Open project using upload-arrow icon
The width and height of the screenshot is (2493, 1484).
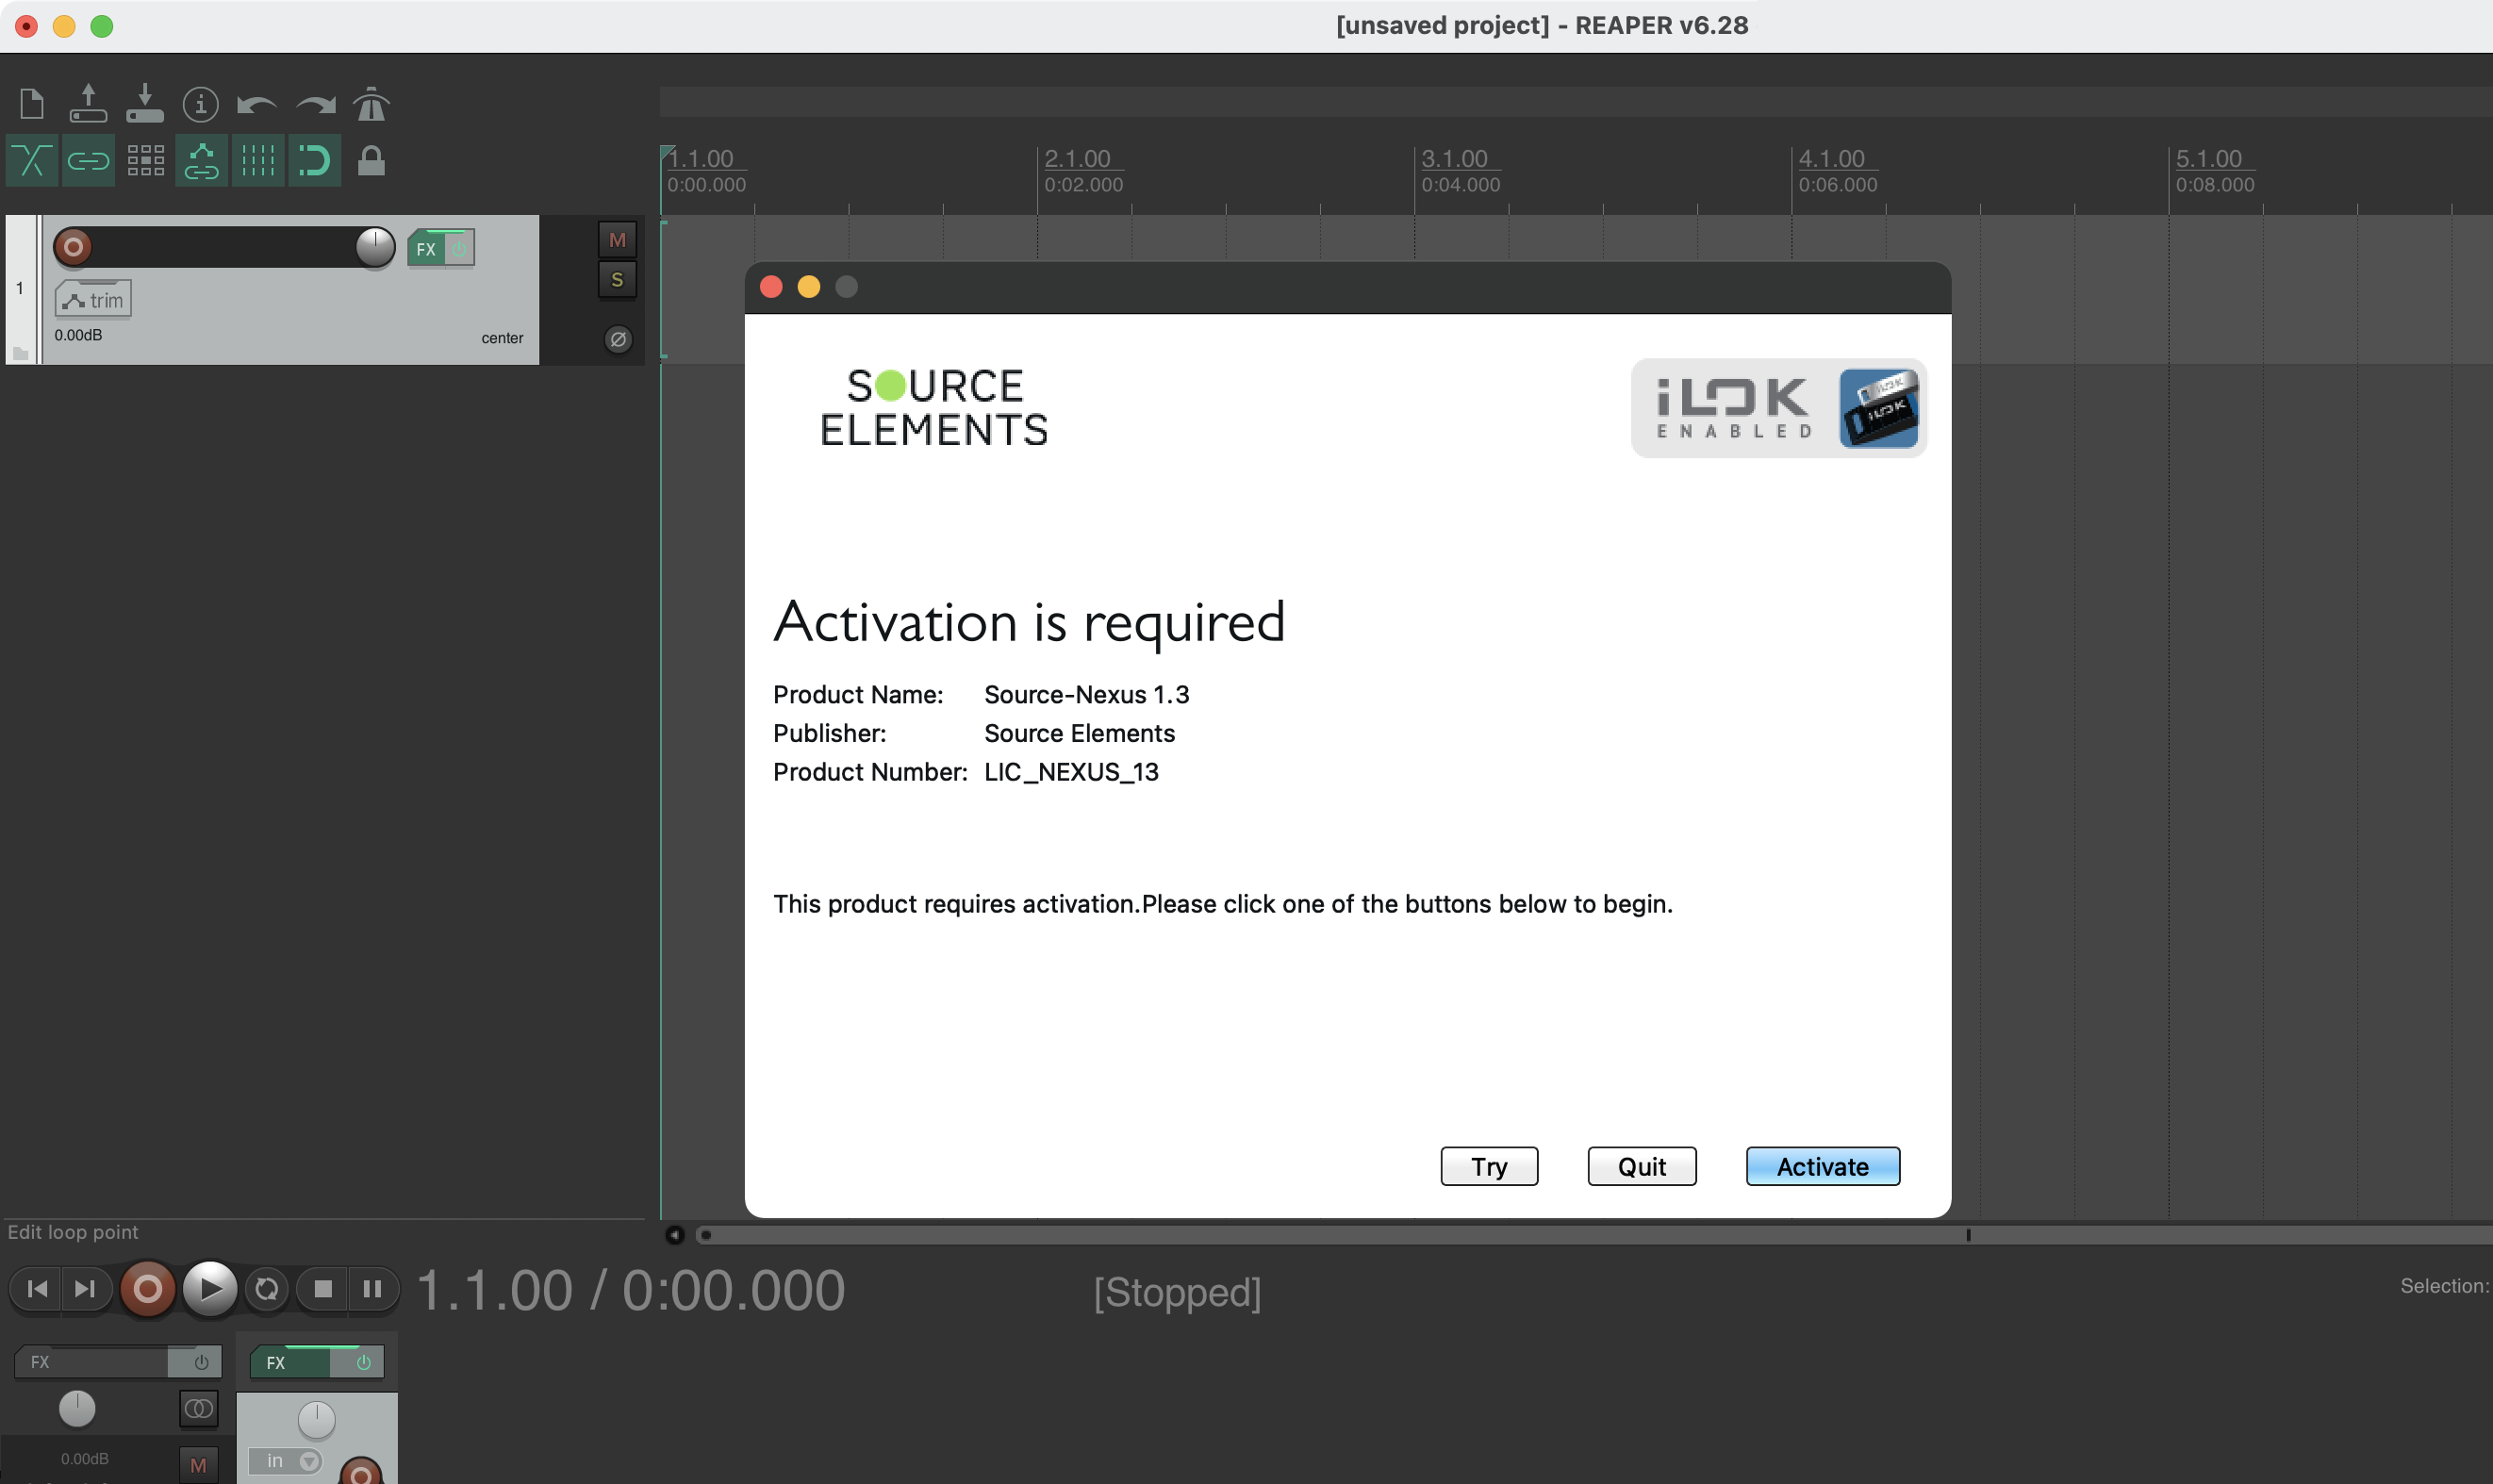coord(88,103)
